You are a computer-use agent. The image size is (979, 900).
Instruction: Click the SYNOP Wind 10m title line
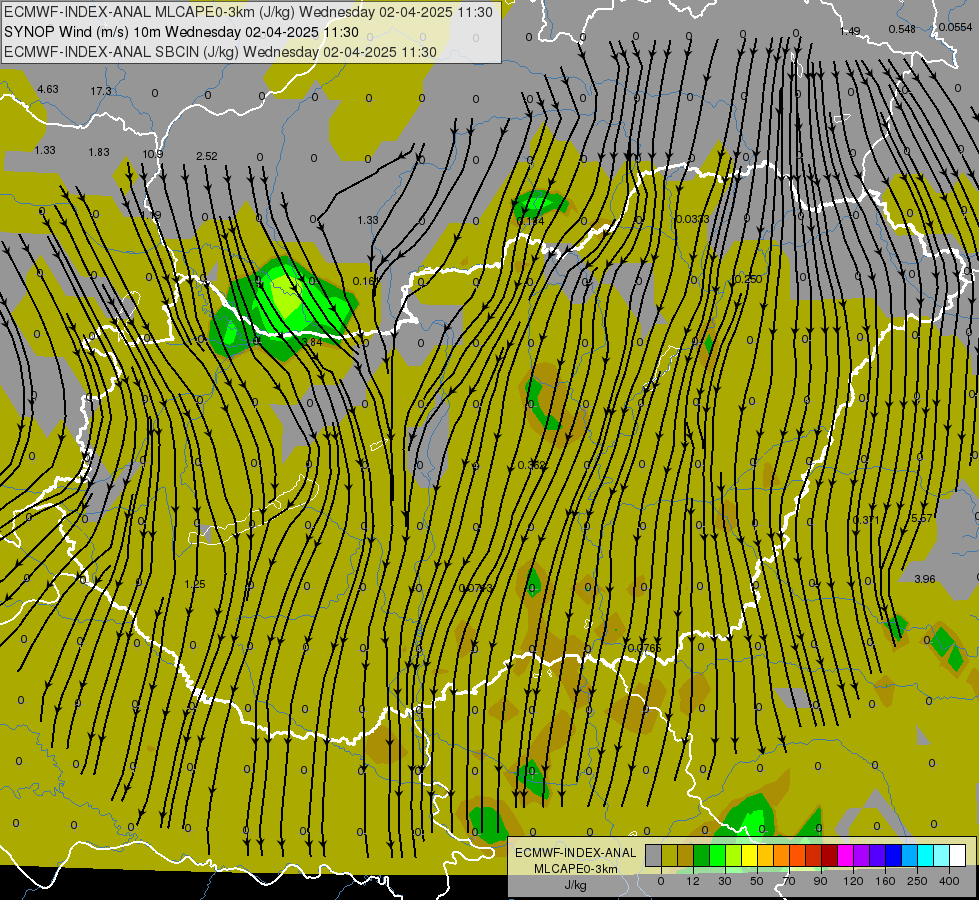pos(181,32)
